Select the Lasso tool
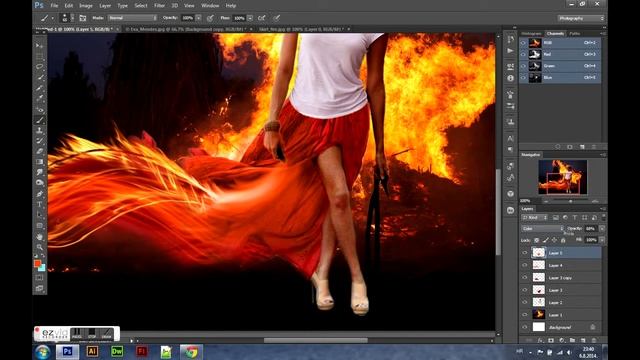Viewport: 640px width, 360px height. point(40,67)
